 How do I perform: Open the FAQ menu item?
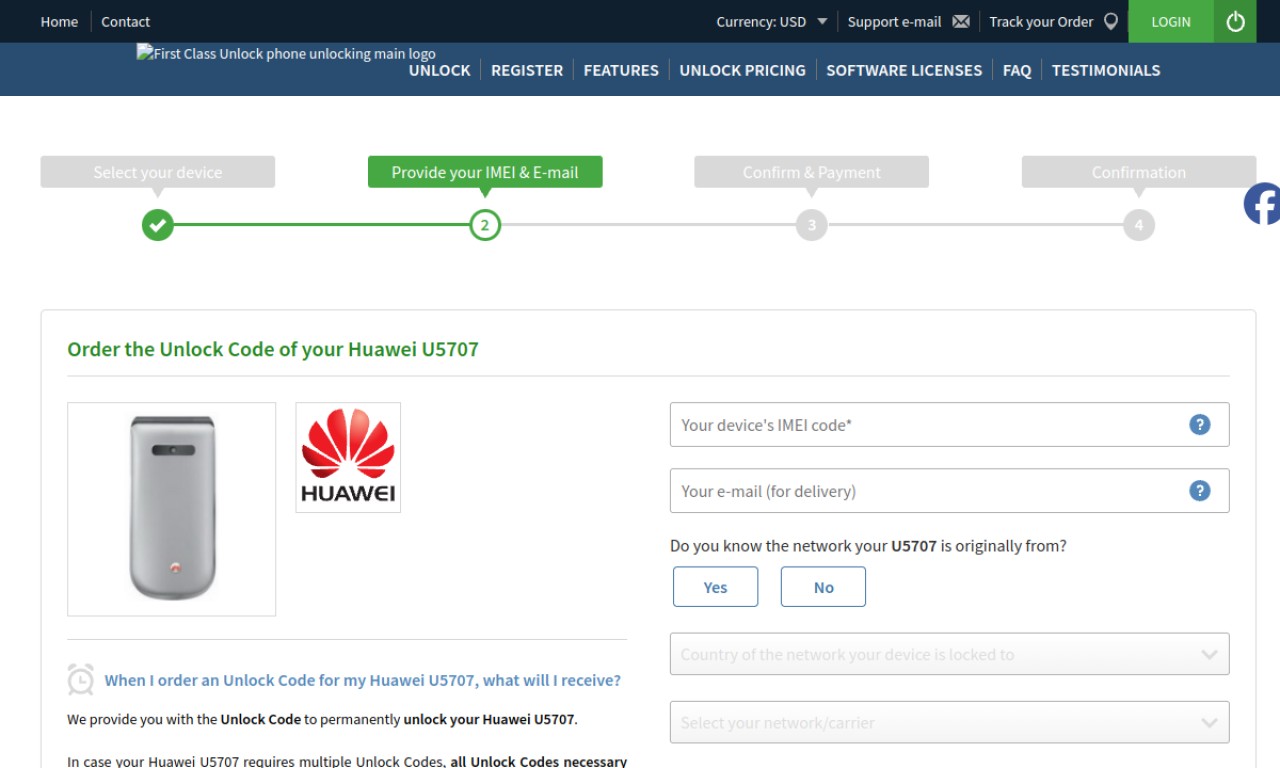click(x=1017, y=70)
